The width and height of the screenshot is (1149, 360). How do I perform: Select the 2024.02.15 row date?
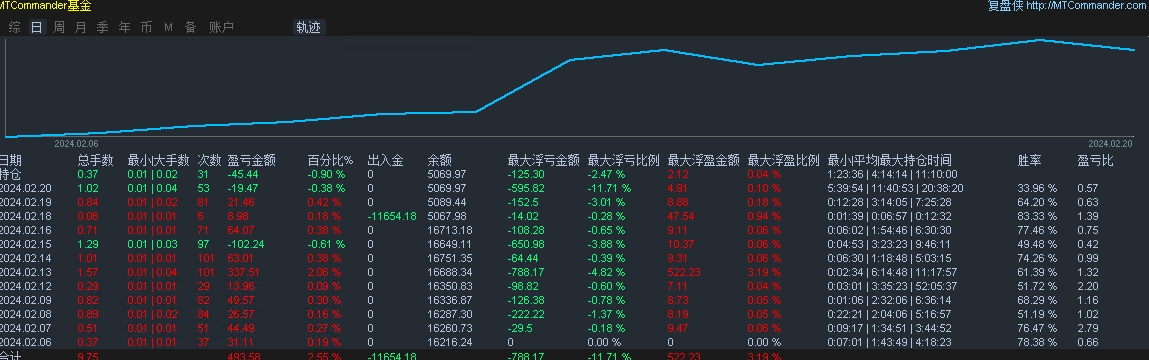click(26, 244)
